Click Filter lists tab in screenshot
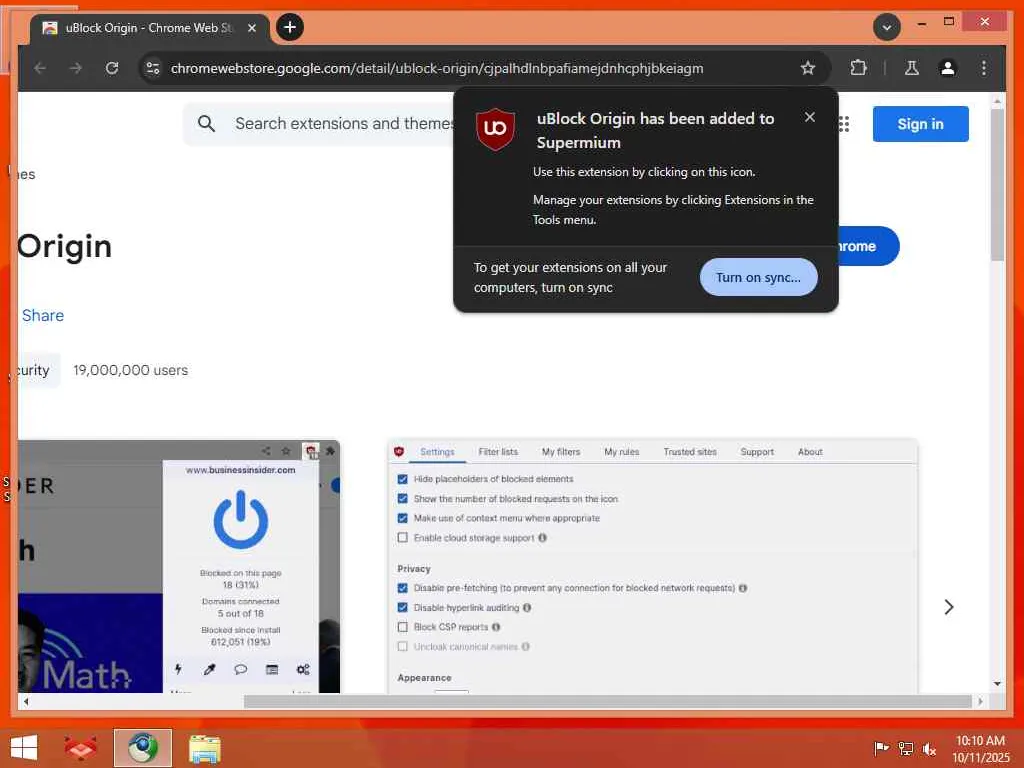 [498, 452]
